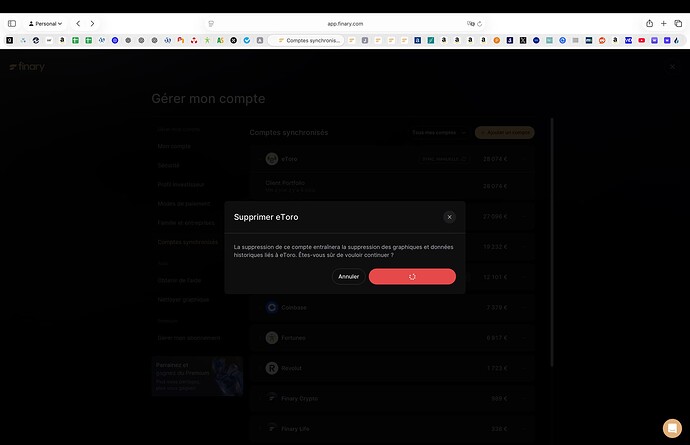Open the chat support bubble icon

(x=672, y=428)
